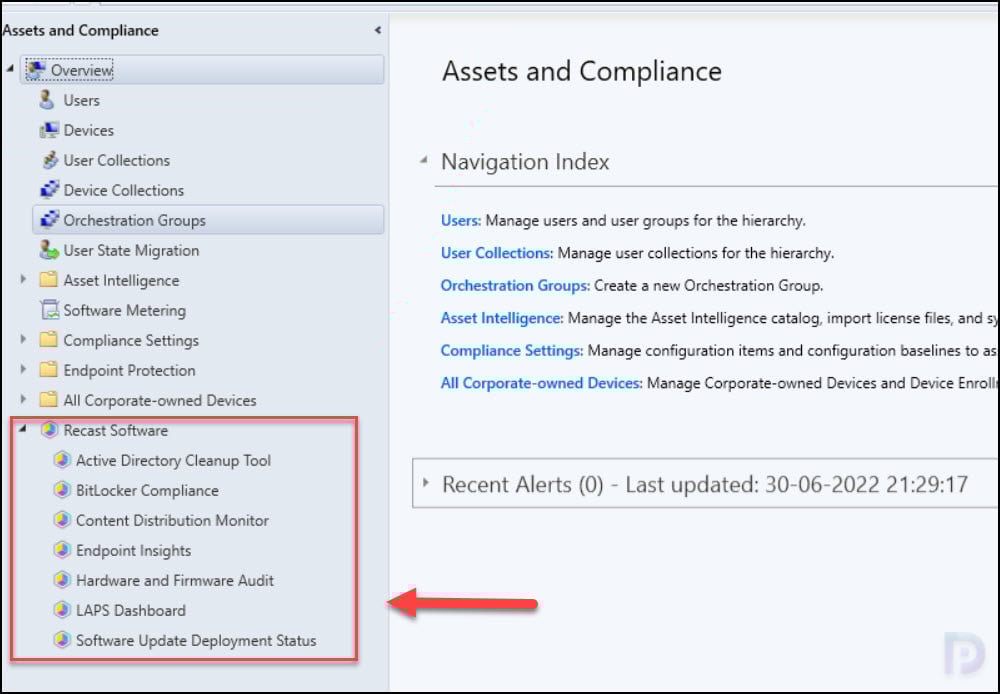The image size is (1000, 694).
Task: Click the BitLocker Compliance icon
Action: (62, 490)
